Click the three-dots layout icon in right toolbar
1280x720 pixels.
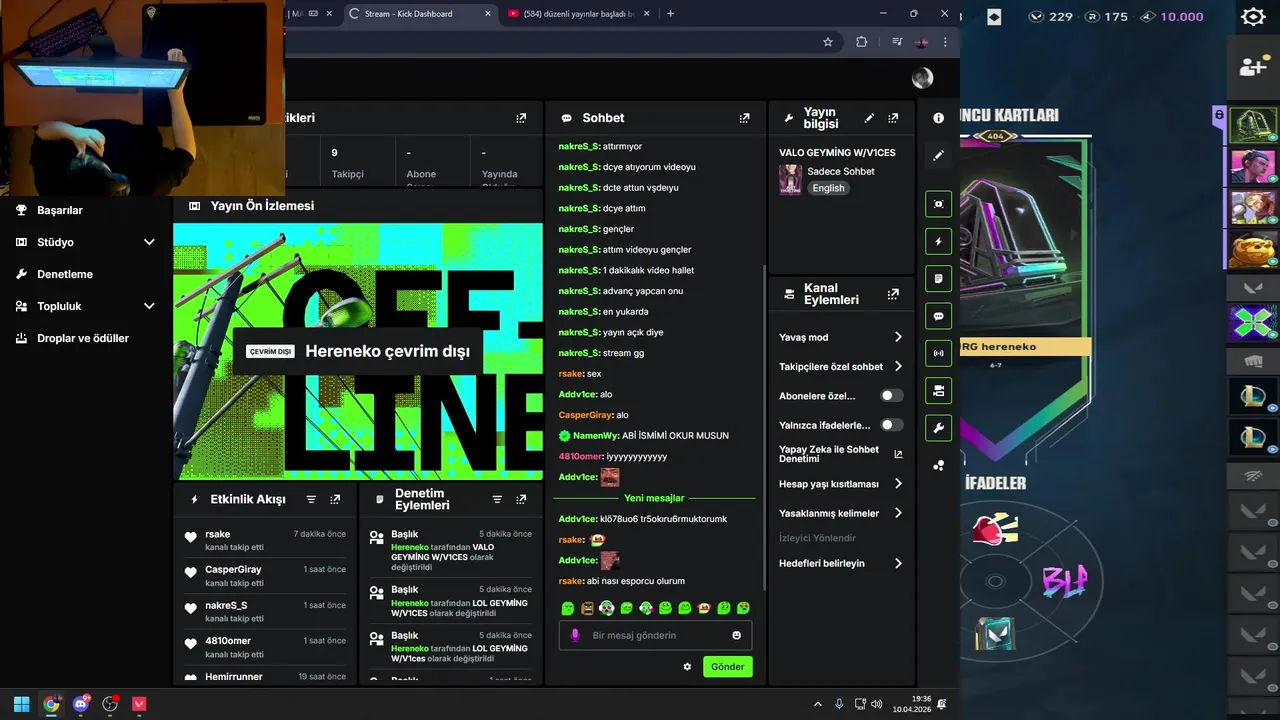click(x=938, y=465)
